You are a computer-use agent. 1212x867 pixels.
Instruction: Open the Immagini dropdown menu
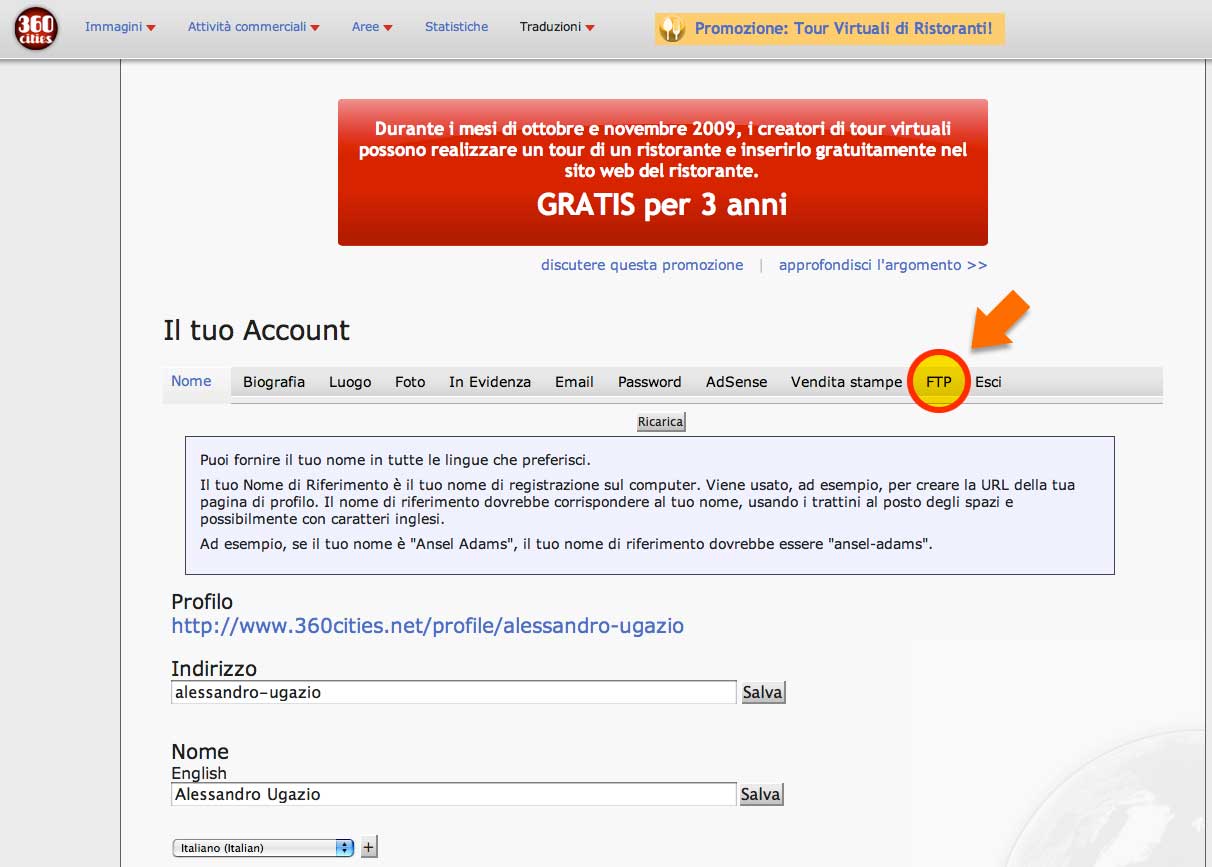[x=120, y=27]
